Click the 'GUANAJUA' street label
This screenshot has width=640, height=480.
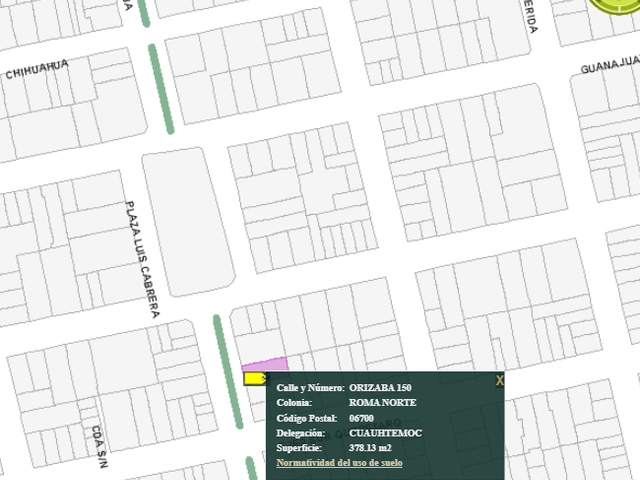click(x=611, y=65)
